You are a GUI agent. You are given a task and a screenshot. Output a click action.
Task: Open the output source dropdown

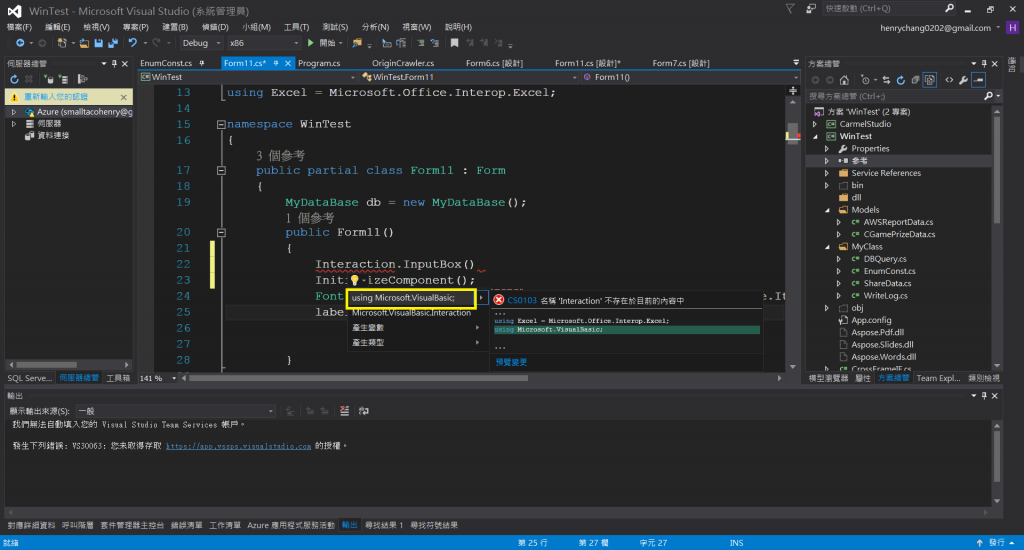176,411
